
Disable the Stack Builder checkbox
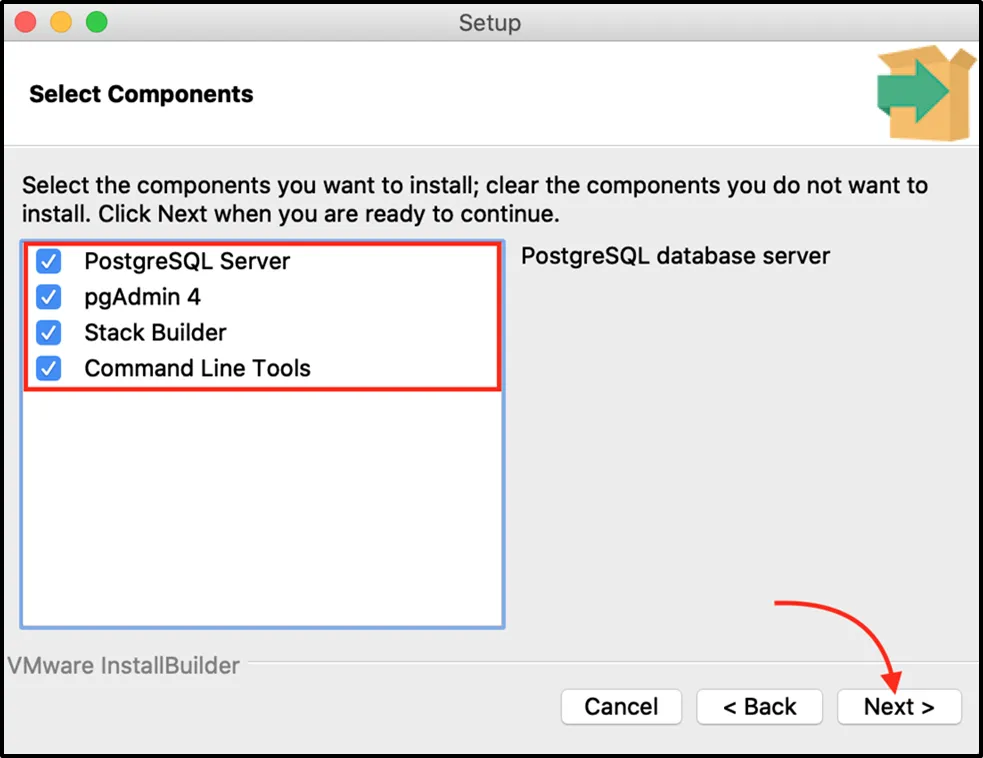coord(49,333)
